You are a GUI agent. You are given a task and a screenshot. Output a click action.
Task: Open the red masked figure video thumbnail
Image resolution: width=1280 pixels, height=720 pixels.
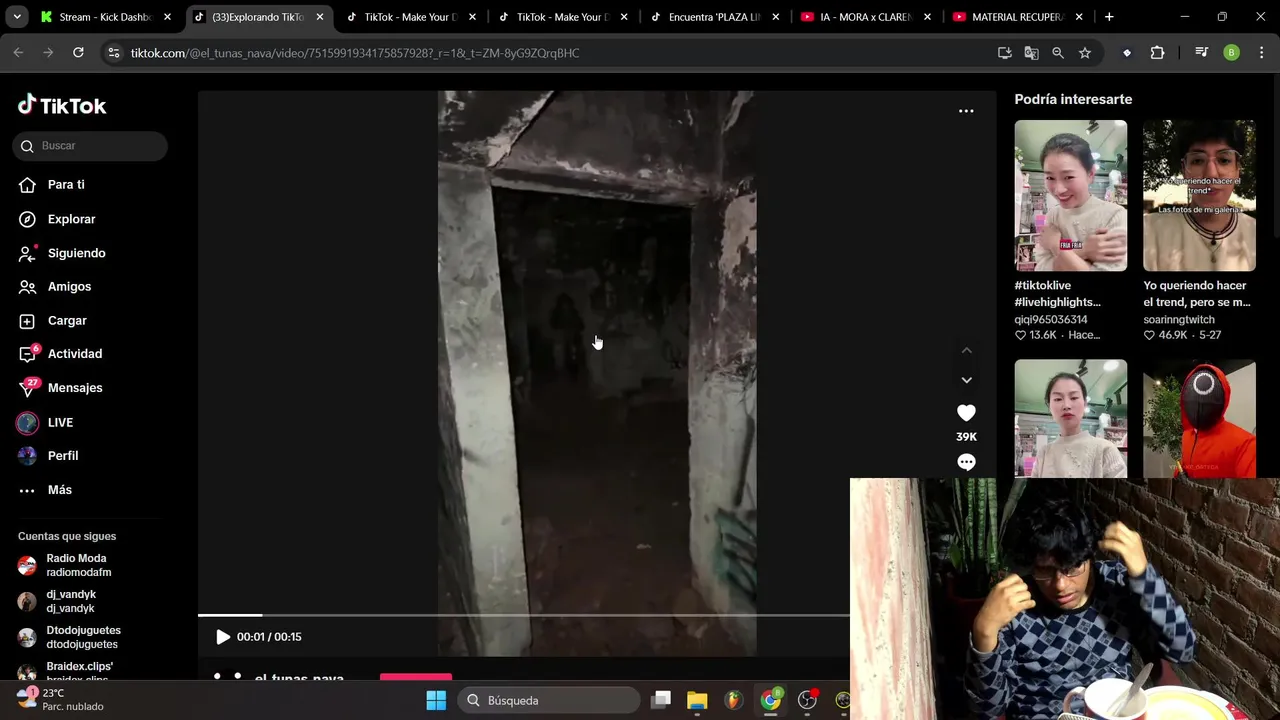point(1199,419)
